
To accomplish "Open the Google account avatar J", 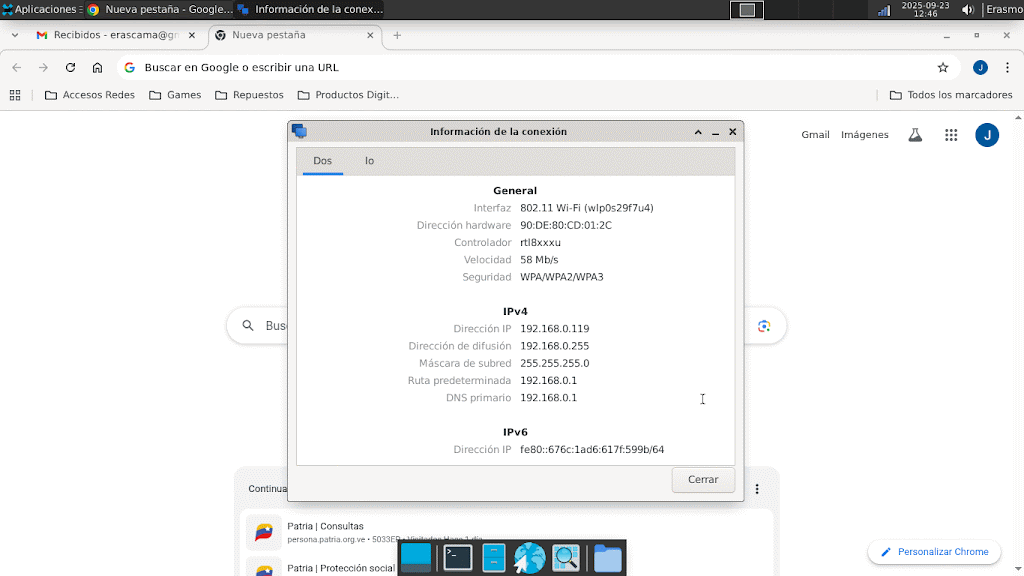I will click(x=987, y=135).
